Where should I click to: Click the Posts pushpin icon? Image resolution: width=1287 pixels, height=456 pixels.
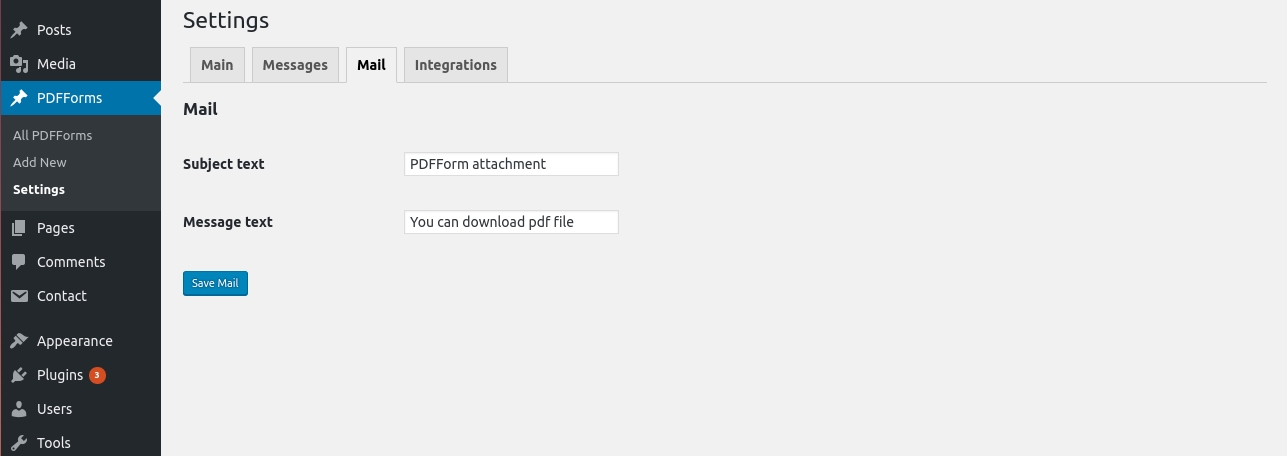point(19,30)
